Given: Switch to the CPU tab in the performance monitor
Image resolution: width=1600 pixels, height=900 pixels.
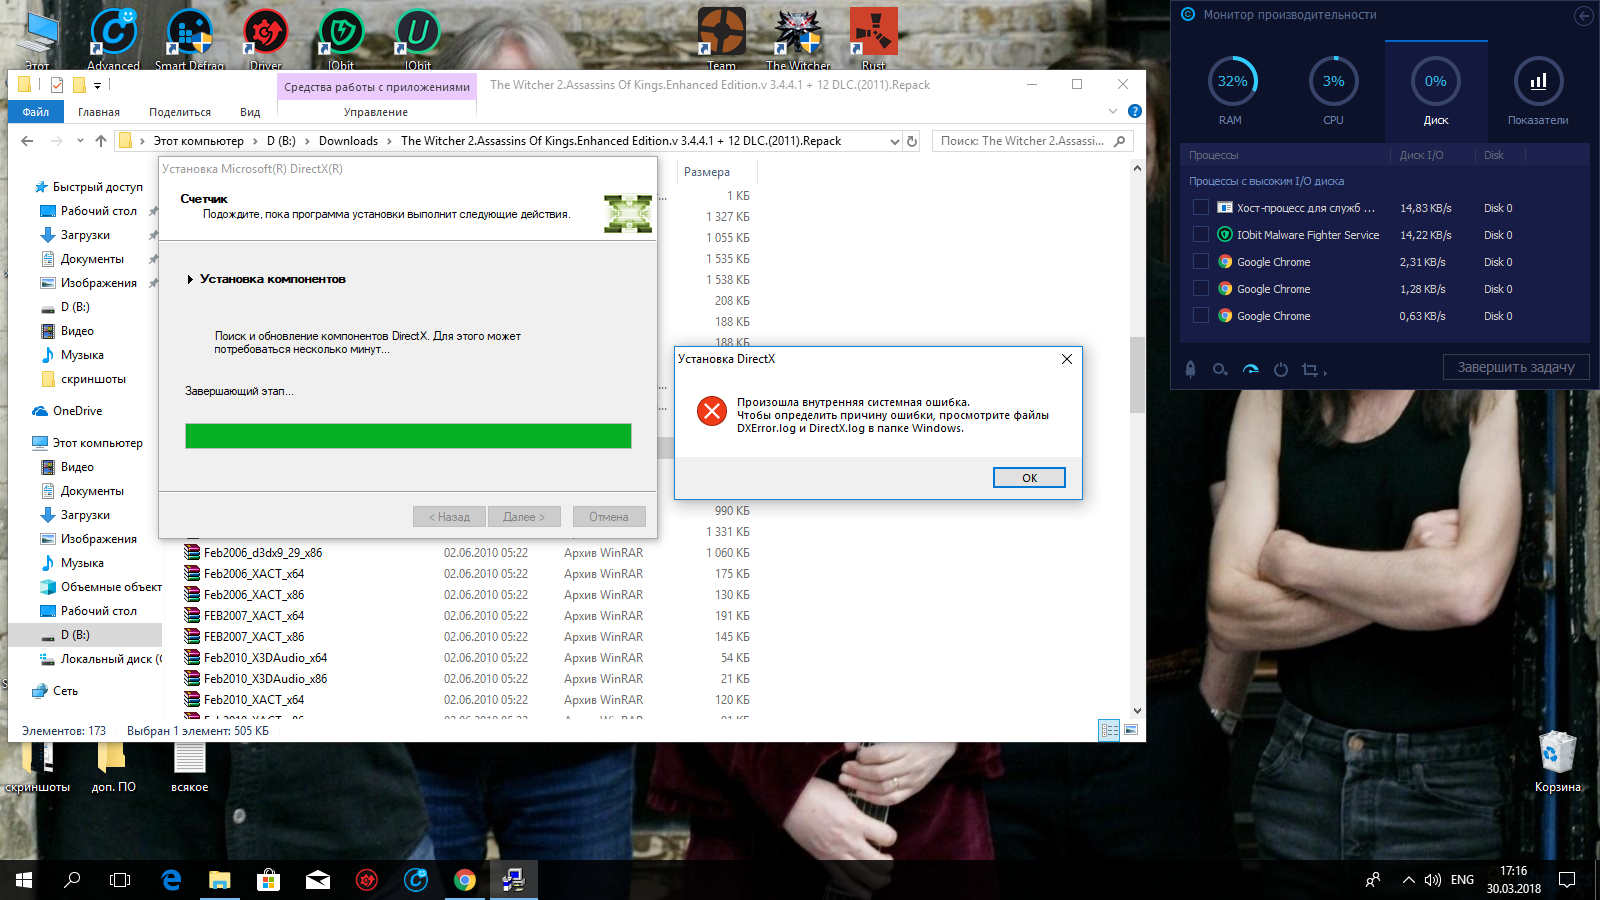Looking at the screenshot, I should click(x=1333, y=90).
